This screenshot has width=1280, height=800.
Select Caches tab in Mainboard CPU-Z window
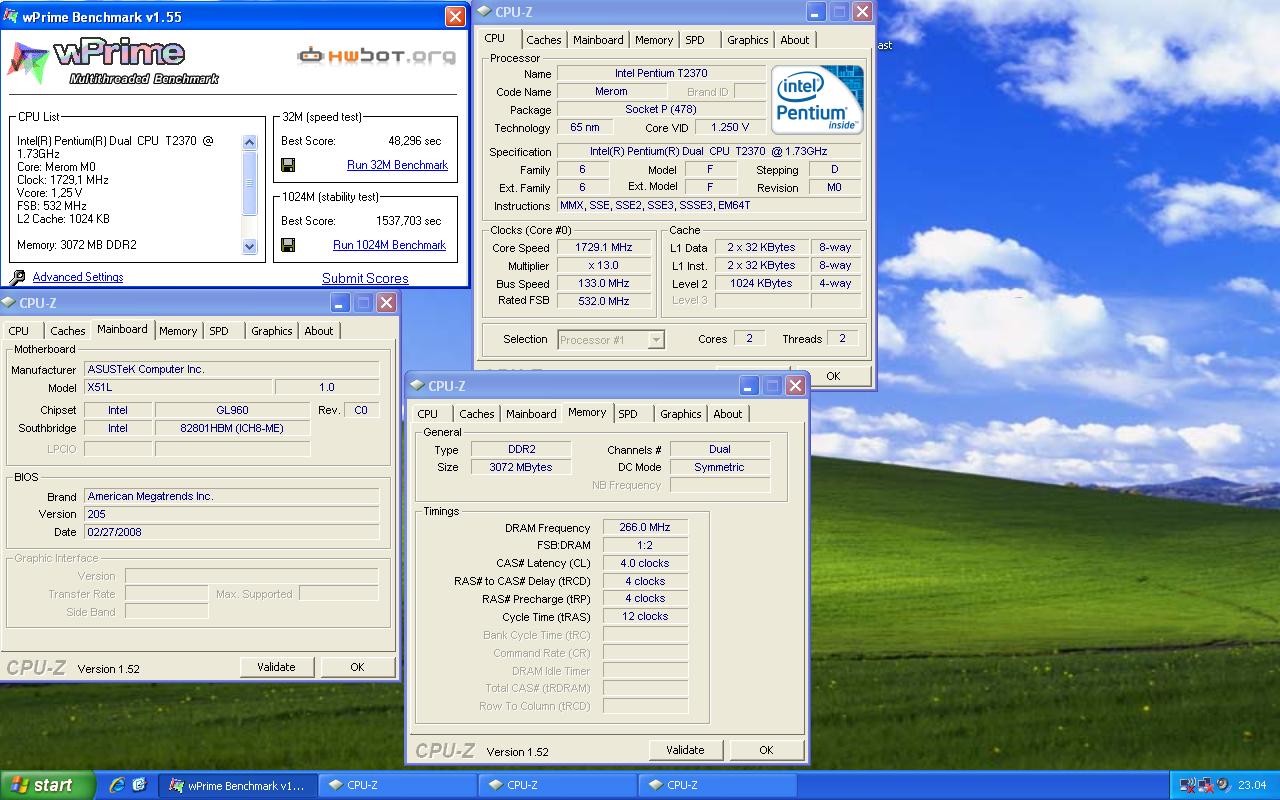[x=68, y=331]
